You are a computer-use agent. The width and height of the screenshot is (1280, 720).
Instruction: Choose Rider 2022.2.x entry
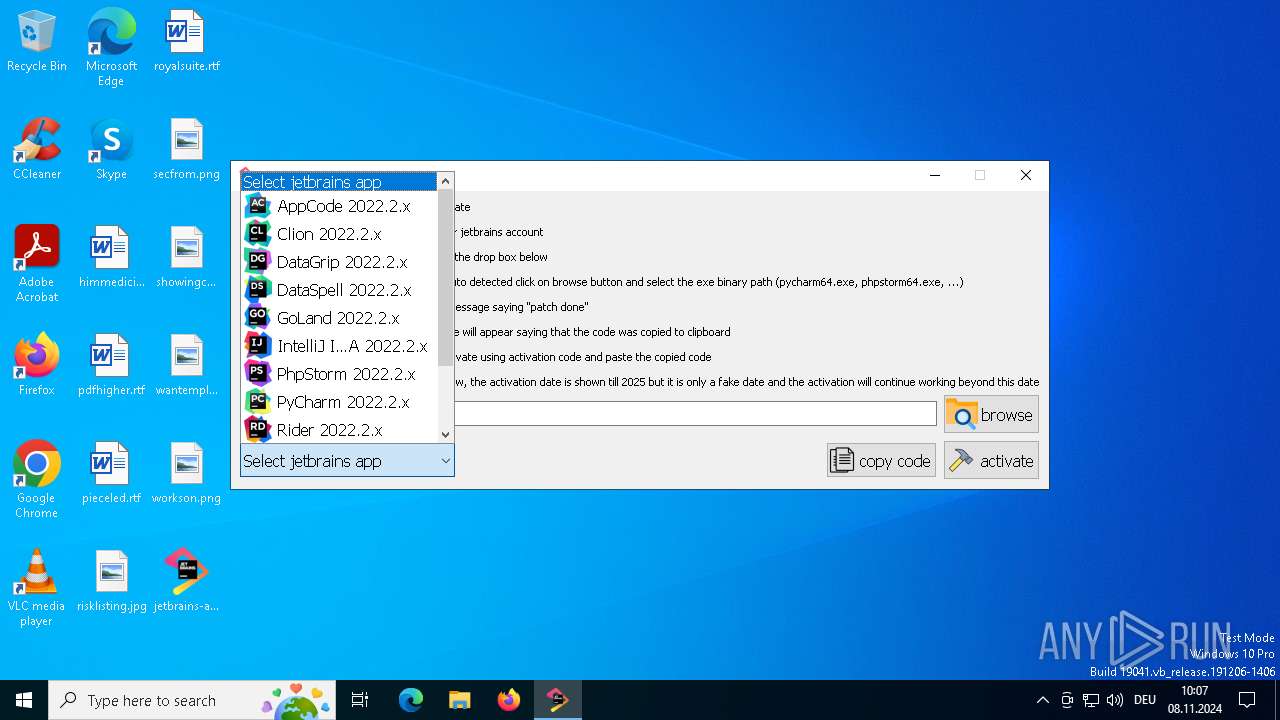click(x=339, y=430)
